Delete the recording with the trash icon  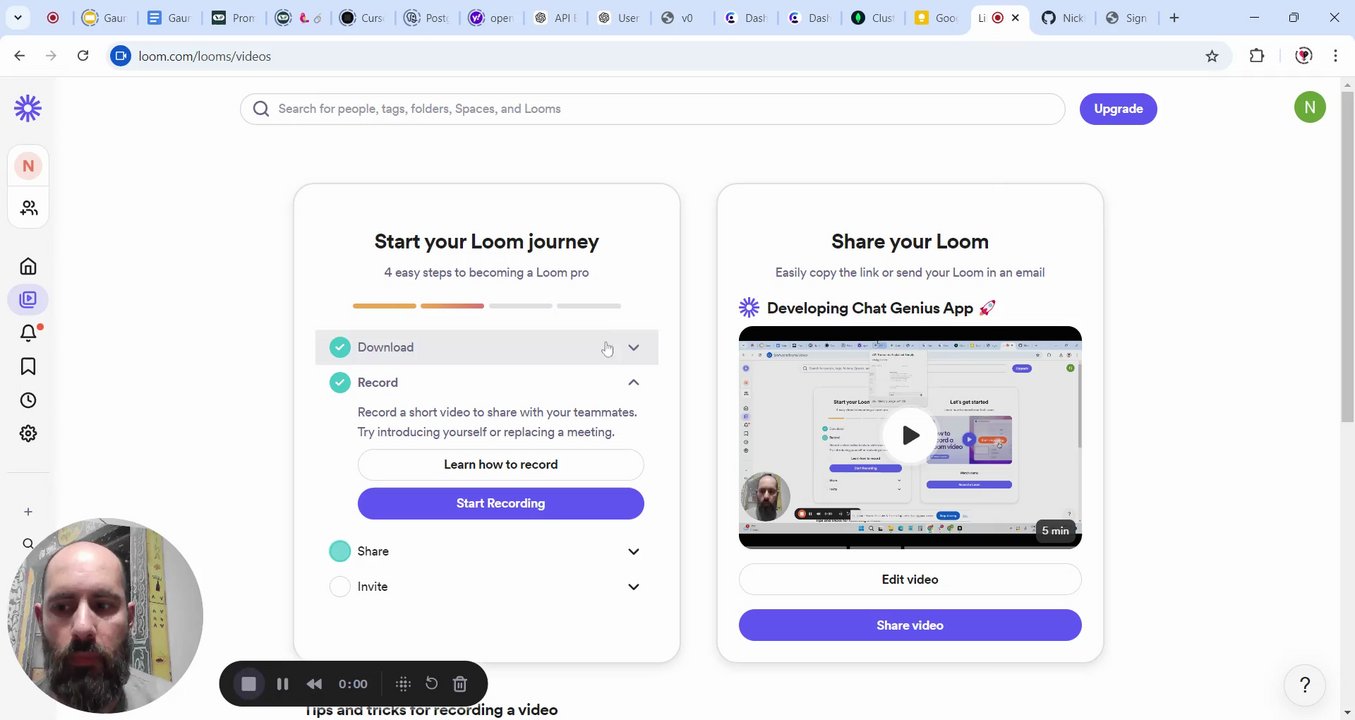coord(460,684)
